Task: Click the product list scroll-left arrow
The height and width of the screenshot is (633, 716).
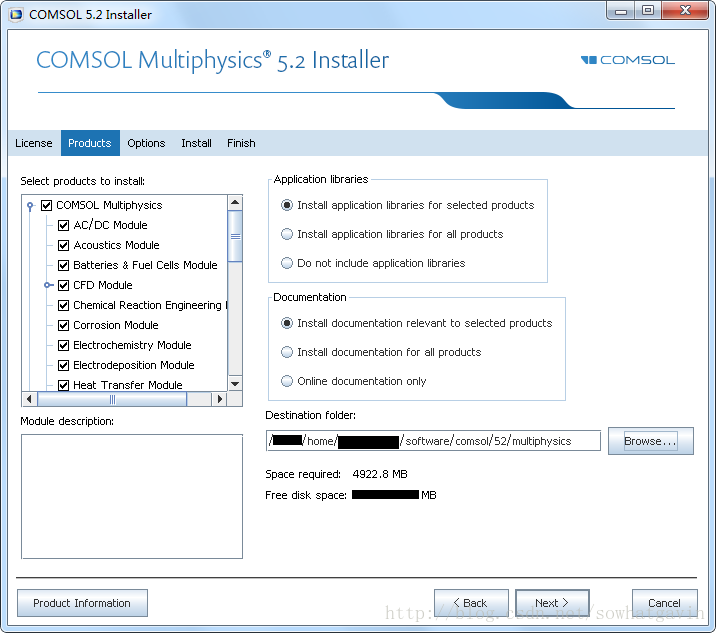Action: click(29, 399)
